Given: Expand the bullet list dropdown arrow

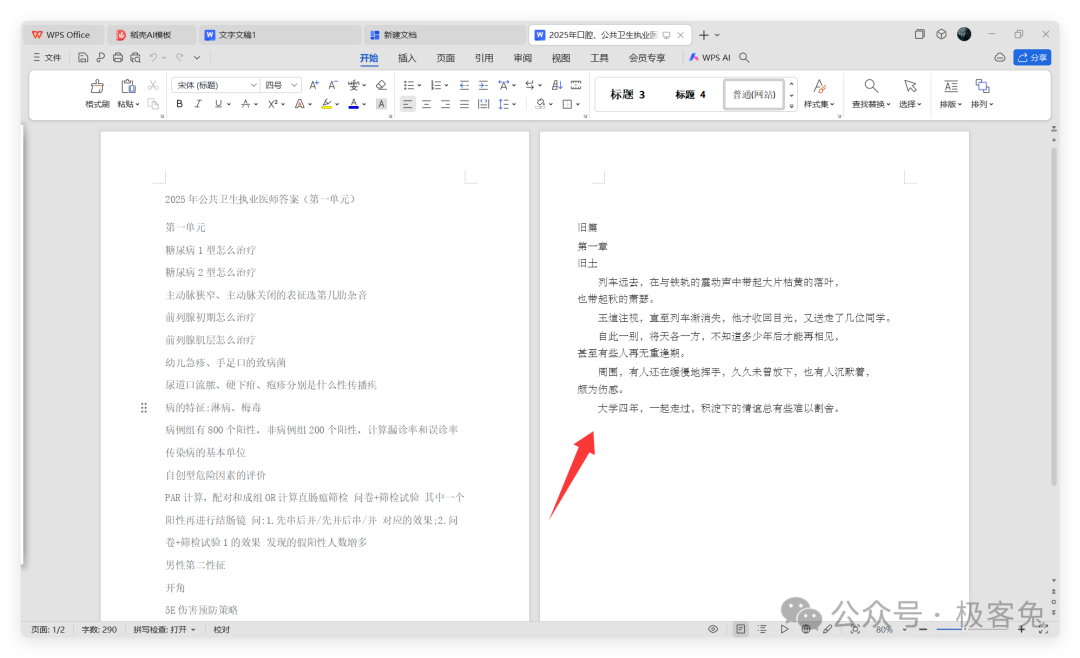Looking at the screenshot, I should click(419, 85).
